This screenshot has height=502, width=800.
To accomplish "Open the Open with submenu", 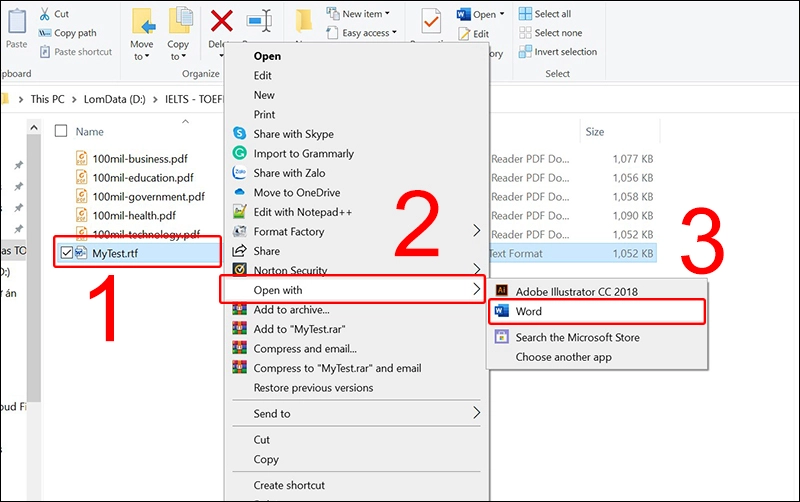I will pyautogui.click(x=352, y=290).
